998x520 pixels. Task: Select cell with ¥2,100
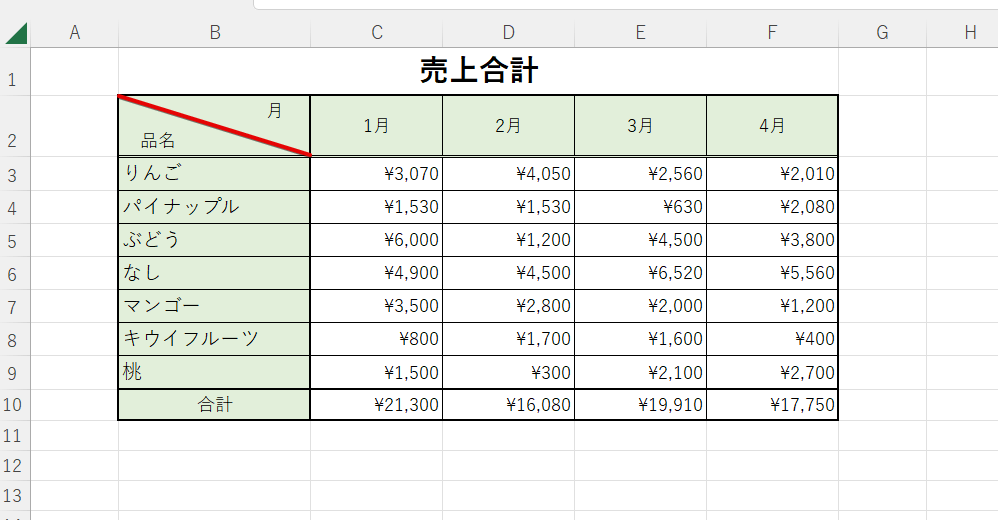point(640,372)
